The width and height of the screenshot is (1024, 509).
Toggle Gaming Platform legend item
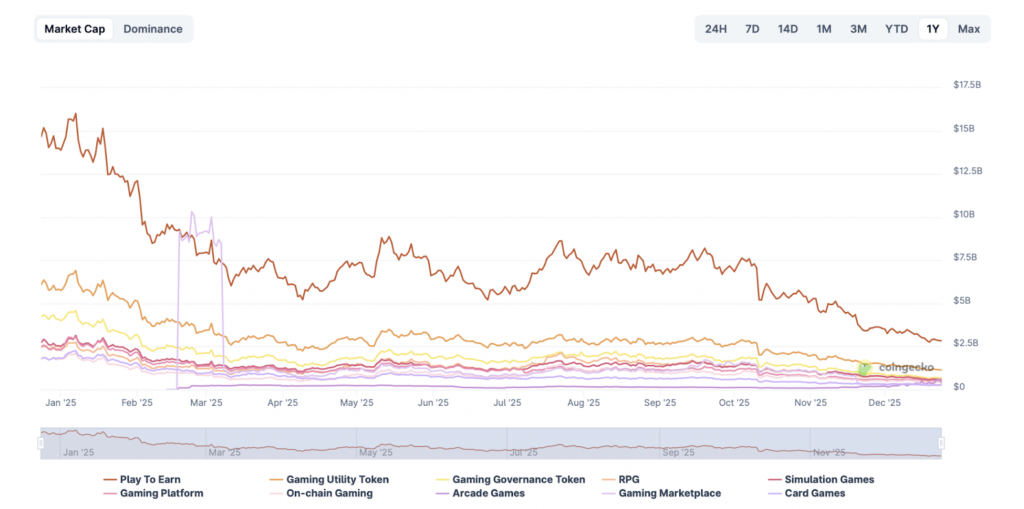point(160,493)
